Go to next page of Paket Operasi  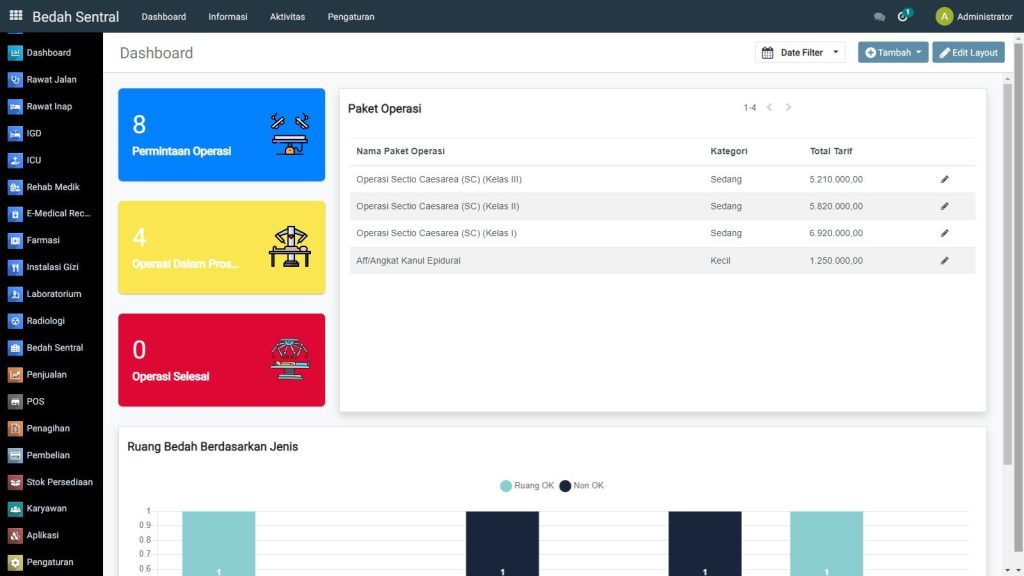click(x=788, y=107)
